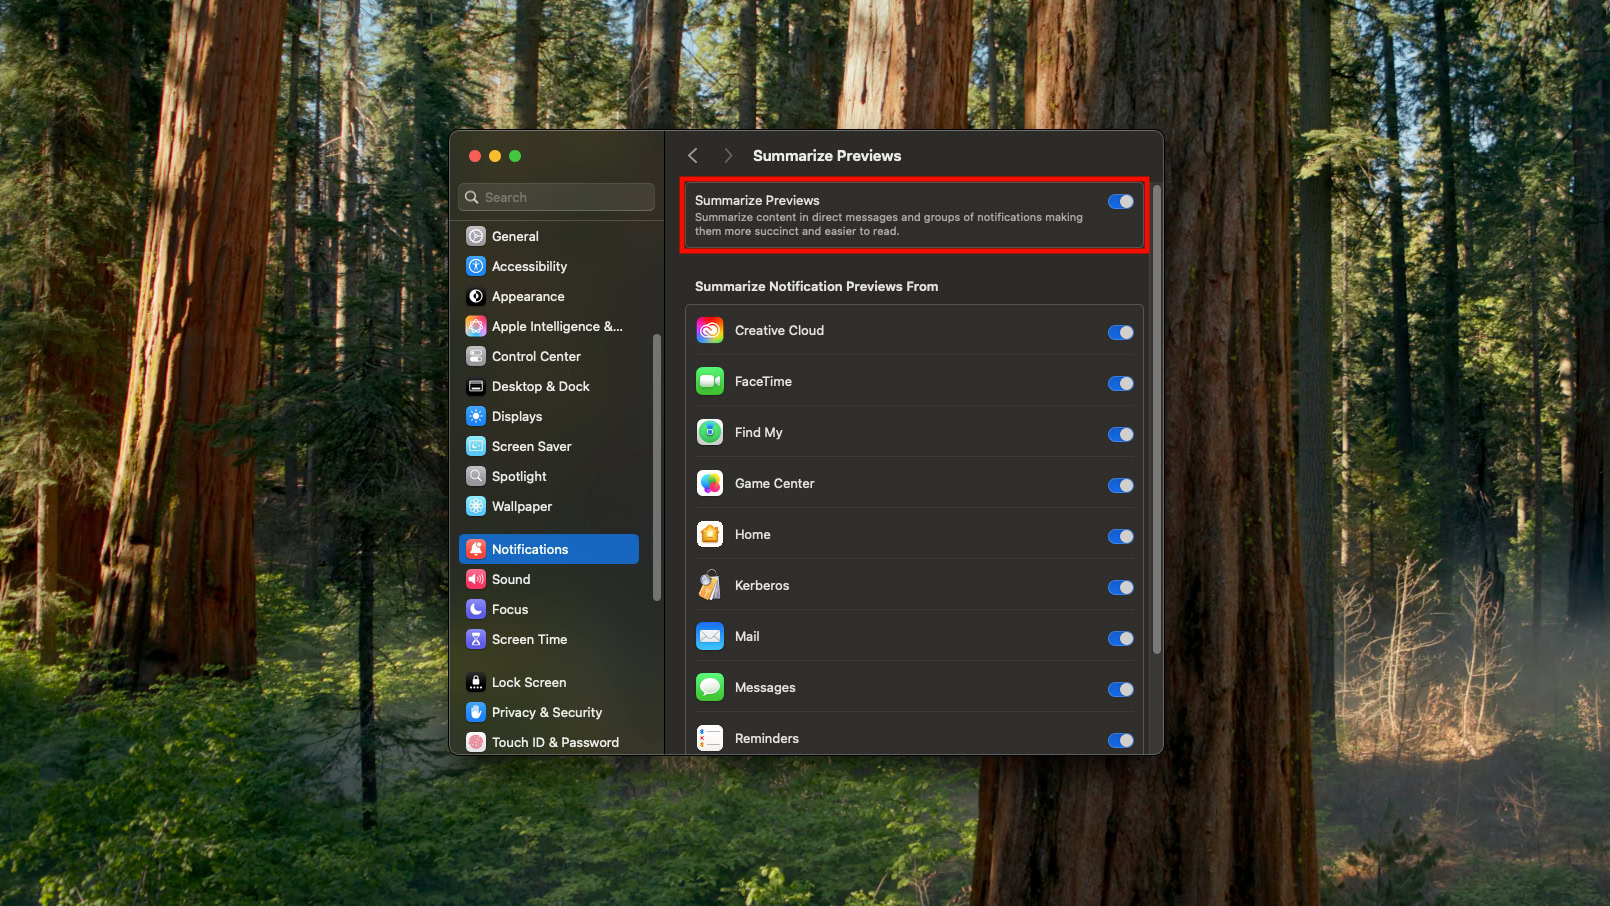Click the Displays icon in sidebar
Image resolution: width=1610 pixels, height=906 pixels.
(476, 416)
